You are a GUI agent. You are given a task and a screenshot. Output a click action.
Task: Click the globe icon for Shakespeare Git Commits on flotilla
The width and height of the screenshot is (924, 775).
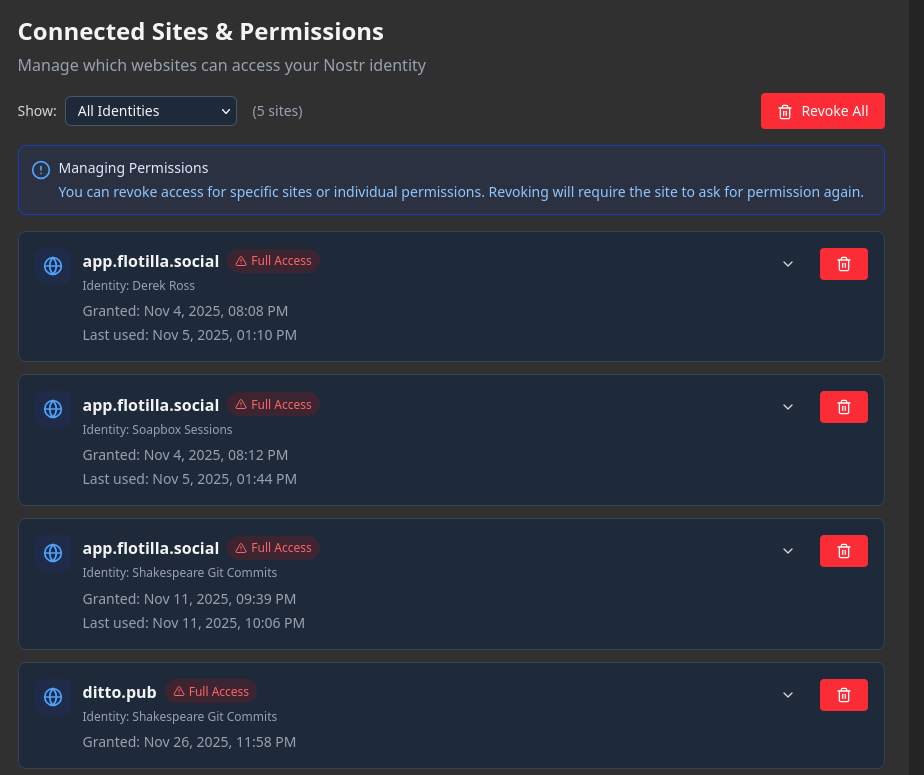point(52,552)
